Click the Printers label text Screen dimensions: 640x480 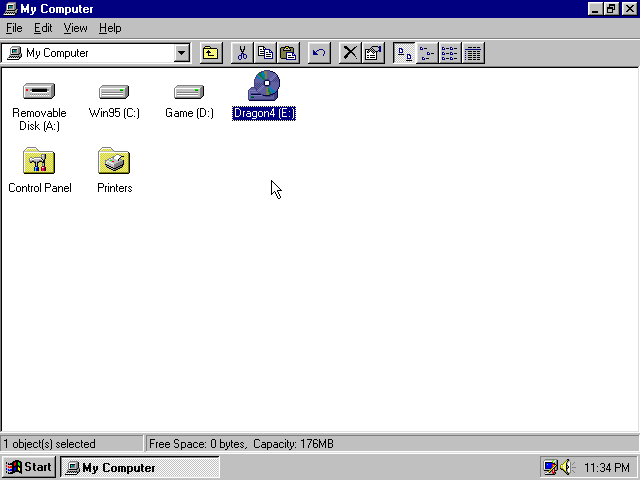click(115, 188)
